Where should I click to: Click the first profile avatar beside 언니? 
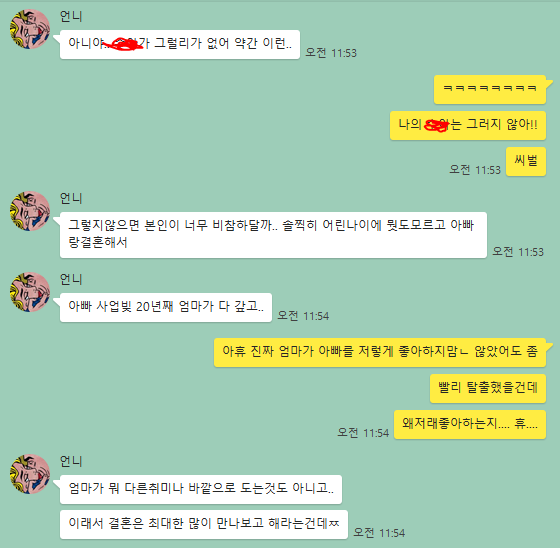pos(30,29)
